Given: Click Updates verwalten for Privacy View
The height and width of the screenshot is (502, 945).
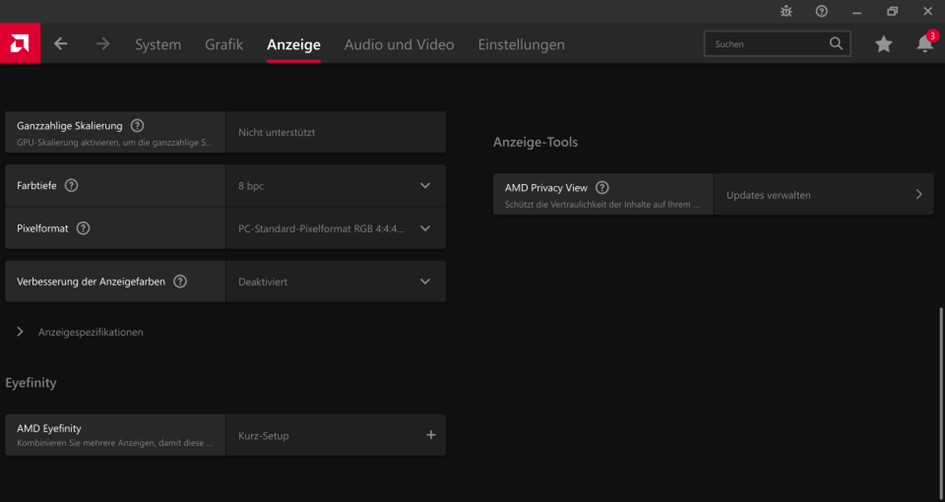Looking at the screenshot, I should coord(824,195).
